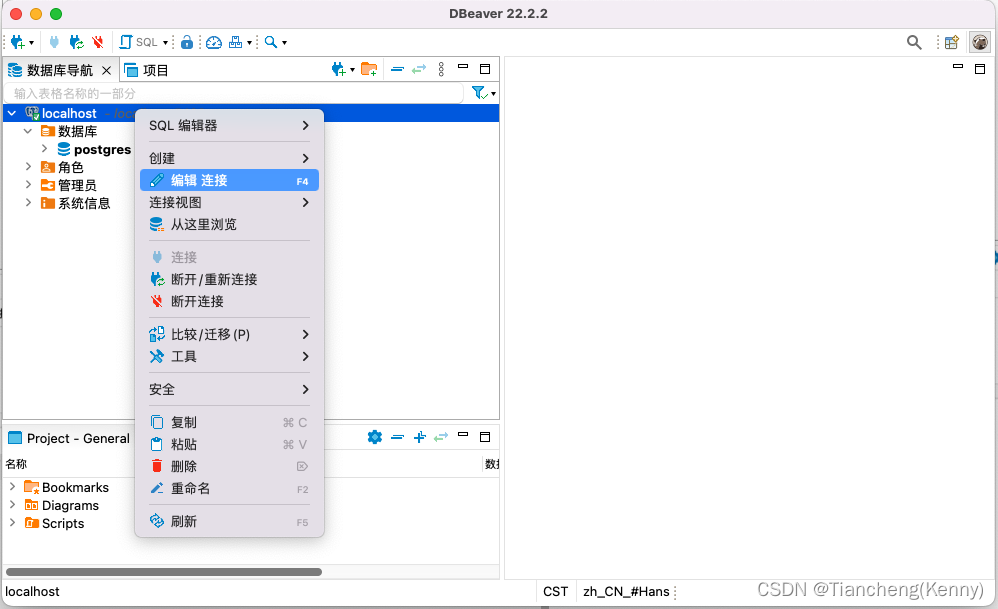Open the navigator panel view menu dots

[441, 69]
